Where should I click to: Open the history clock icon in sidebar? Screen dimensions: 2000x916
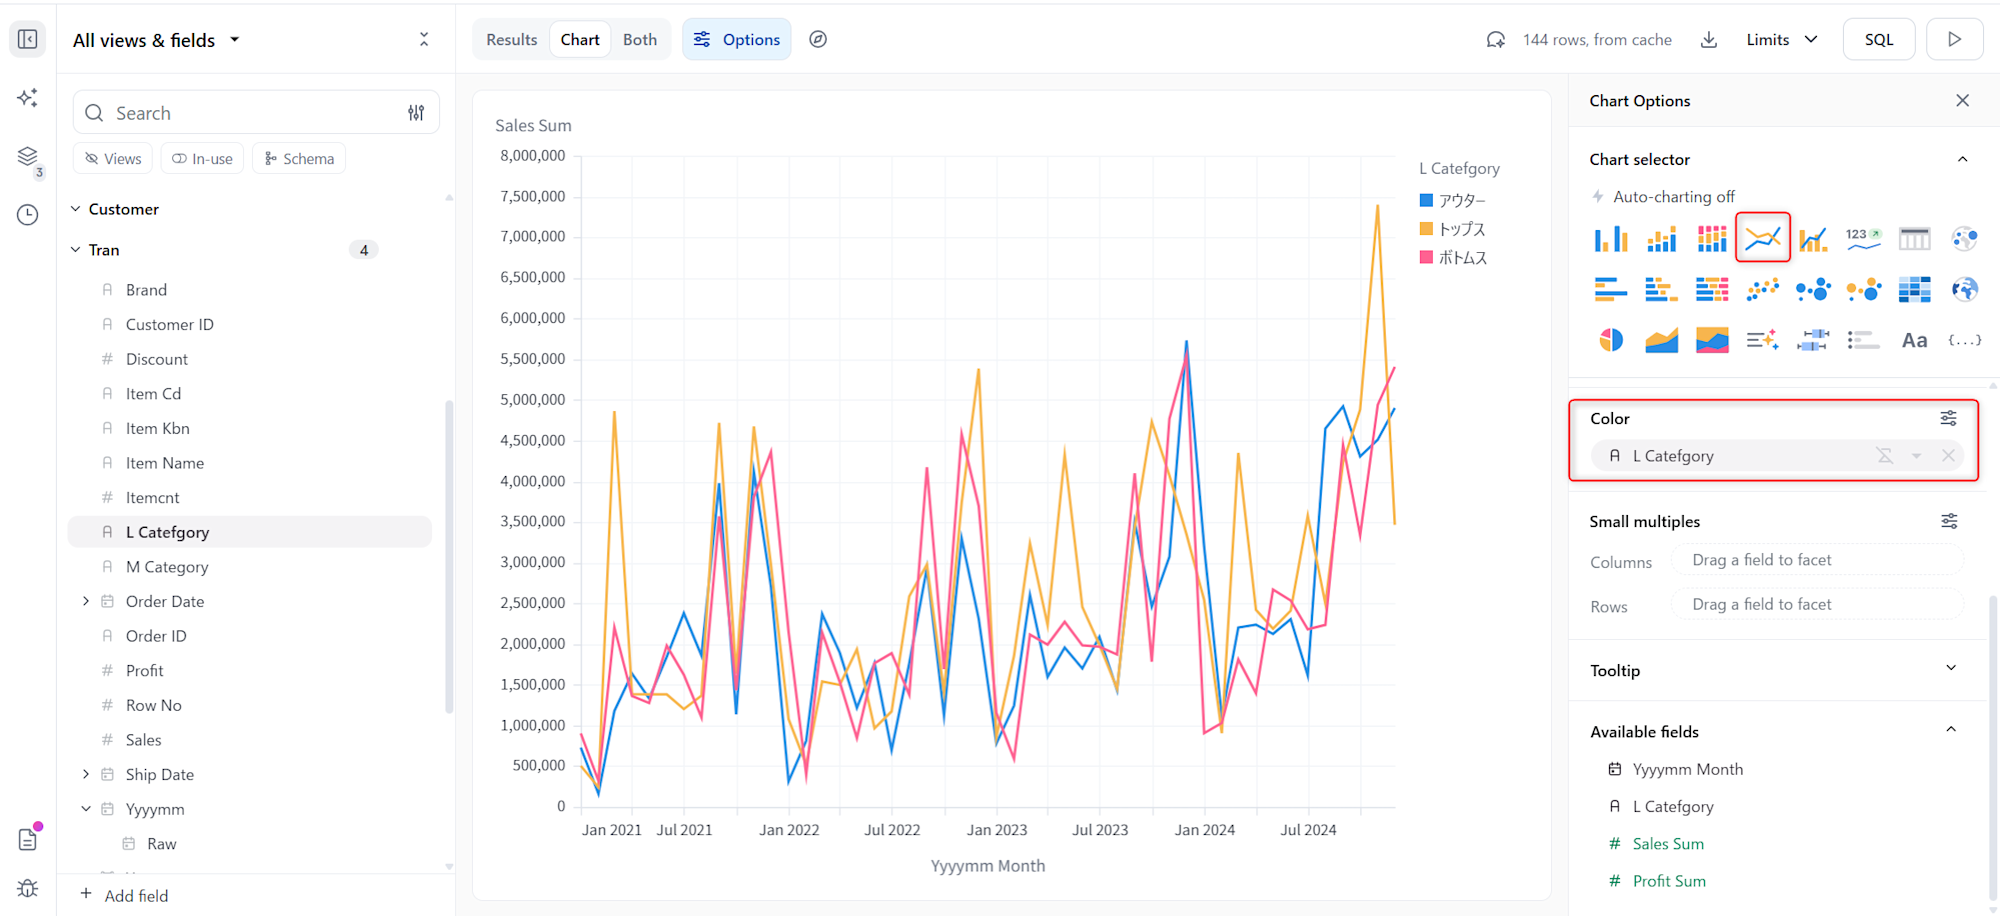tap(28, 215)
